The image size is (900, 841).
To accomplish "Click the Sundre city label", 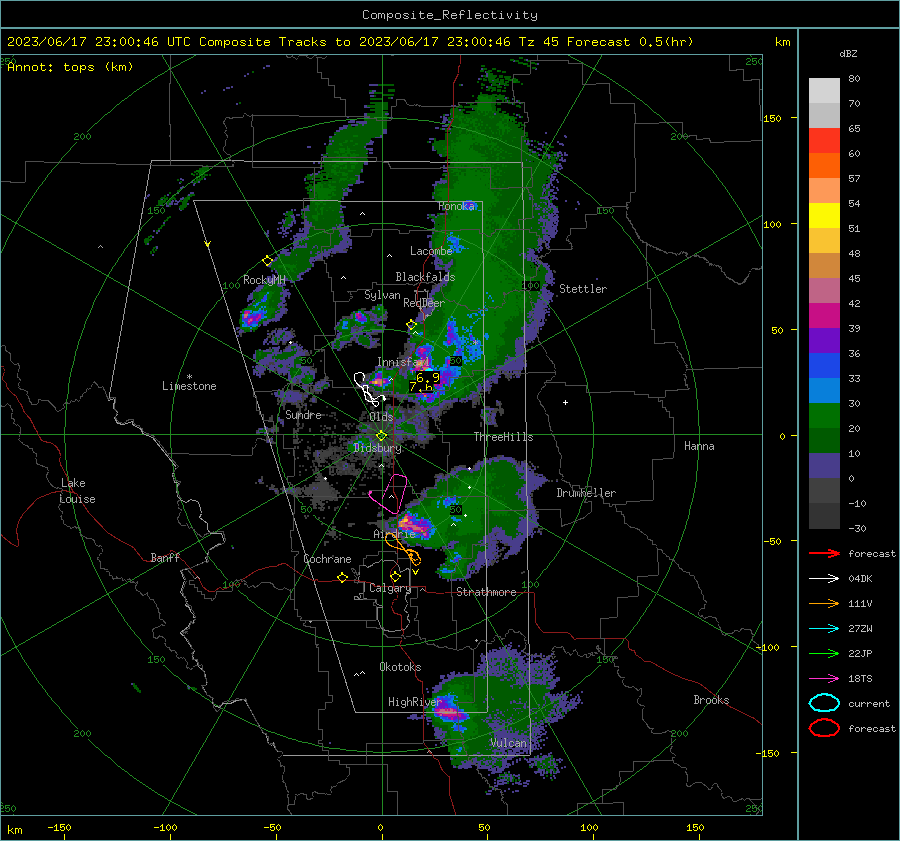I will 303,414.
